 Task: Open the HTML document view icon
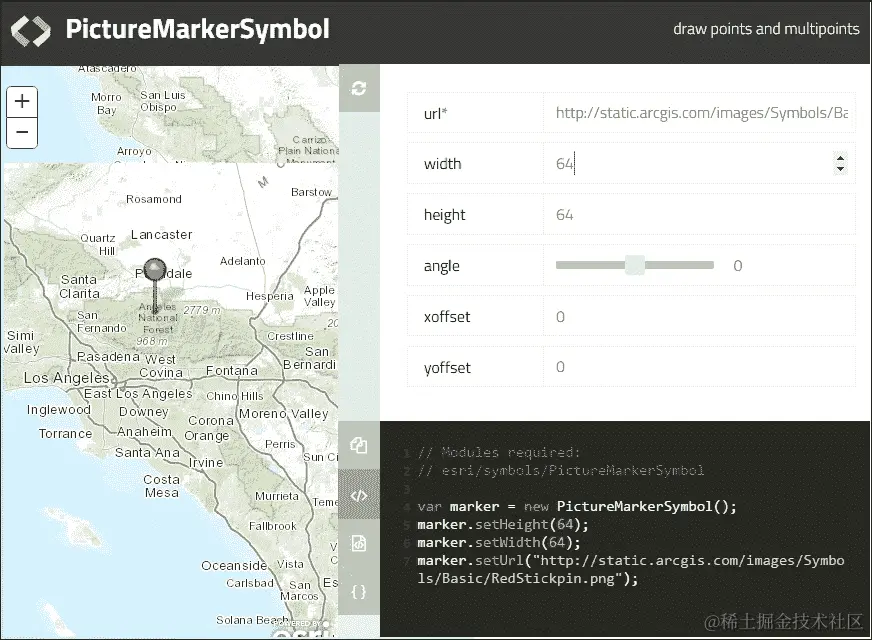pos(359,543)
